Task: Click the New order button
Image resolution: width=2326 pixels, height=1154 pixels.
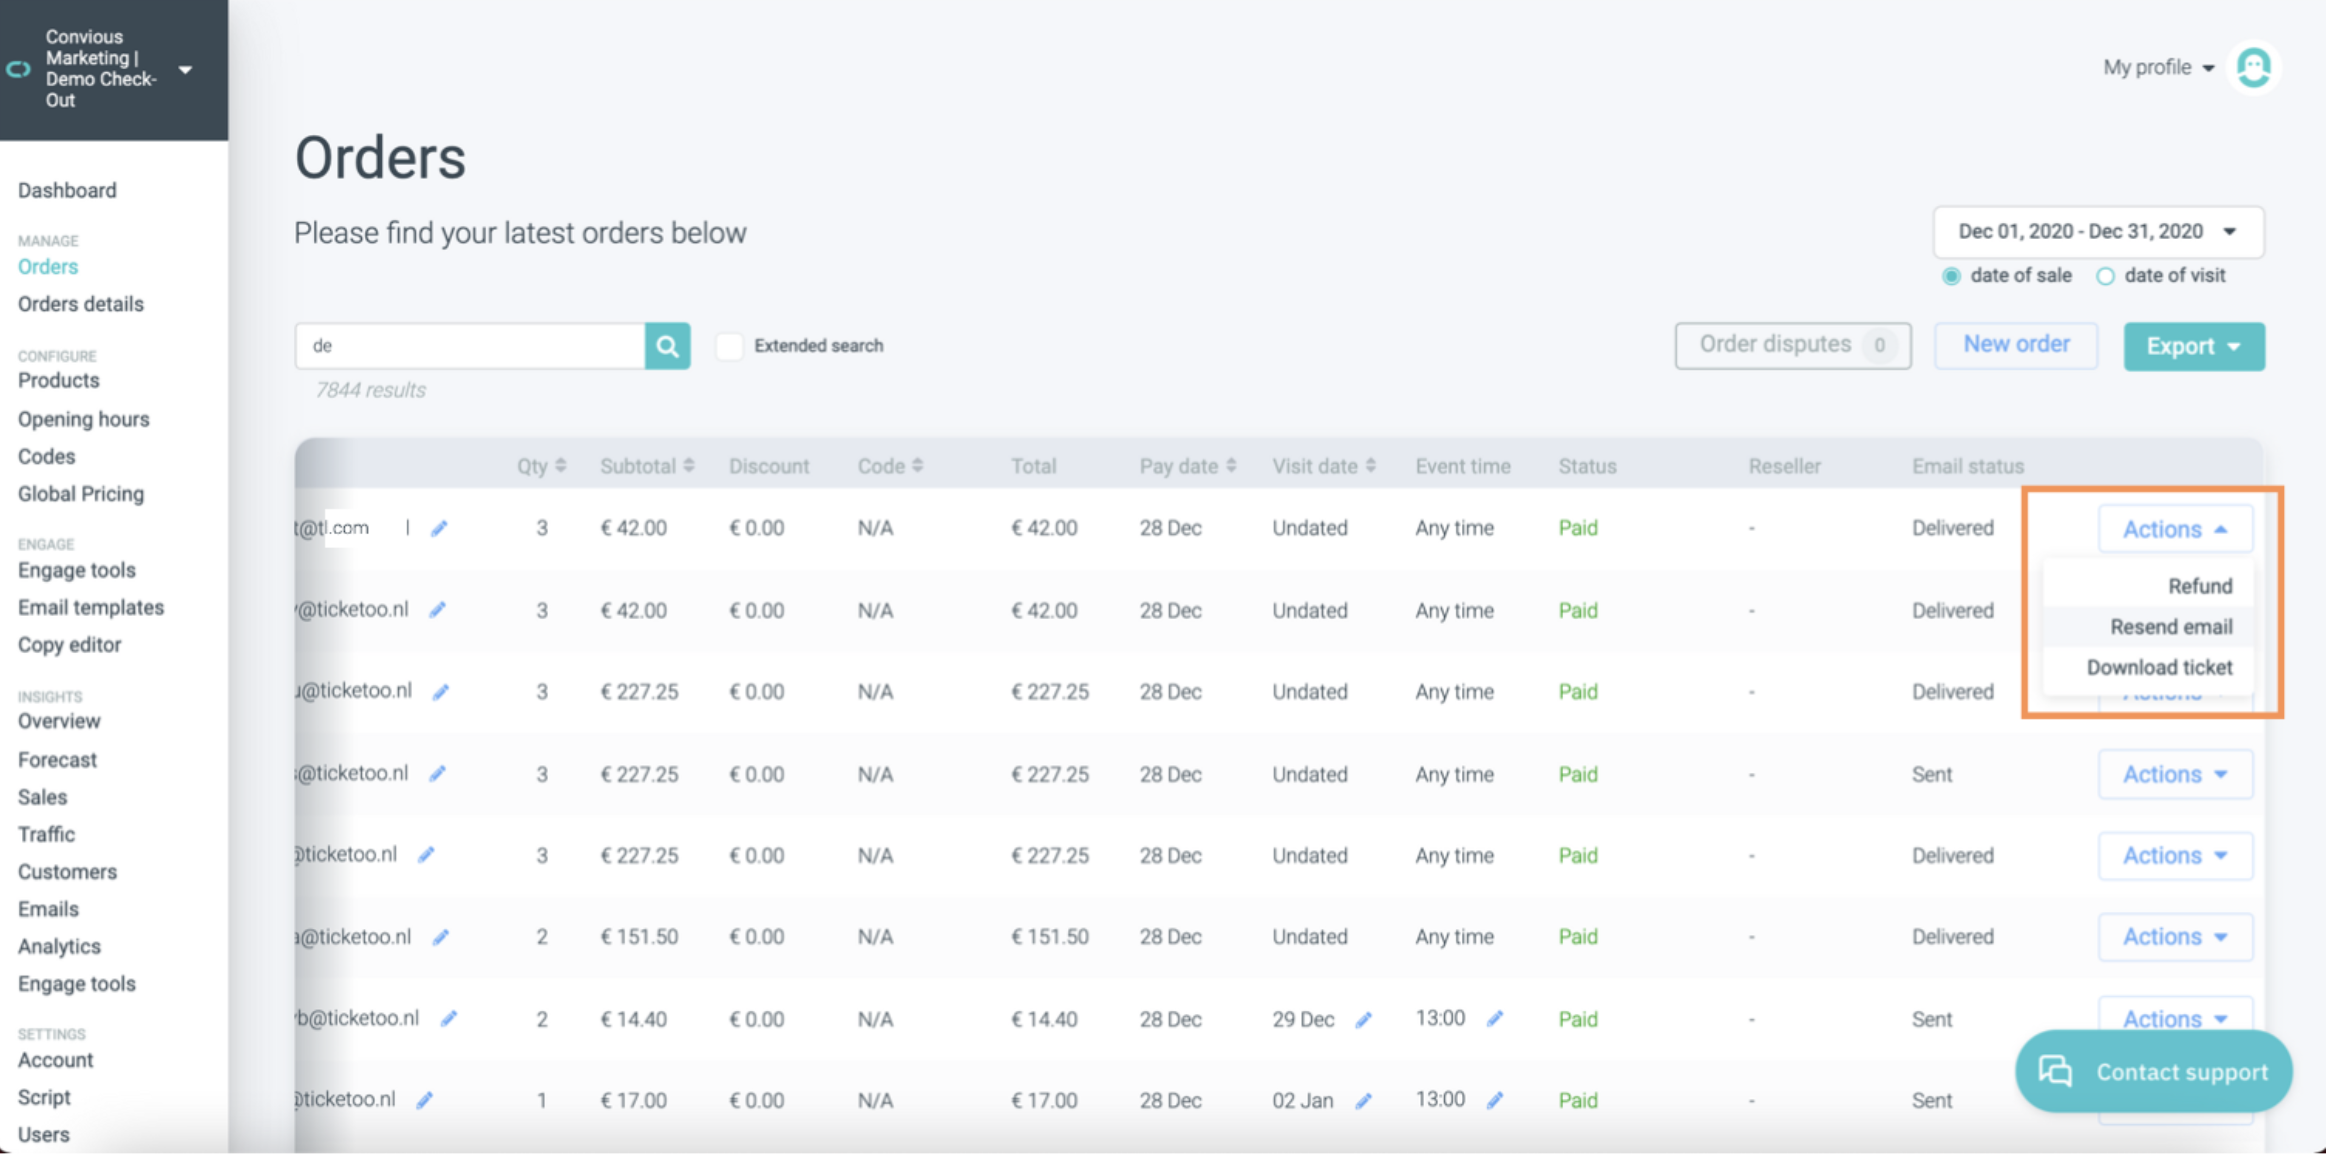Action: [2015, 345]
